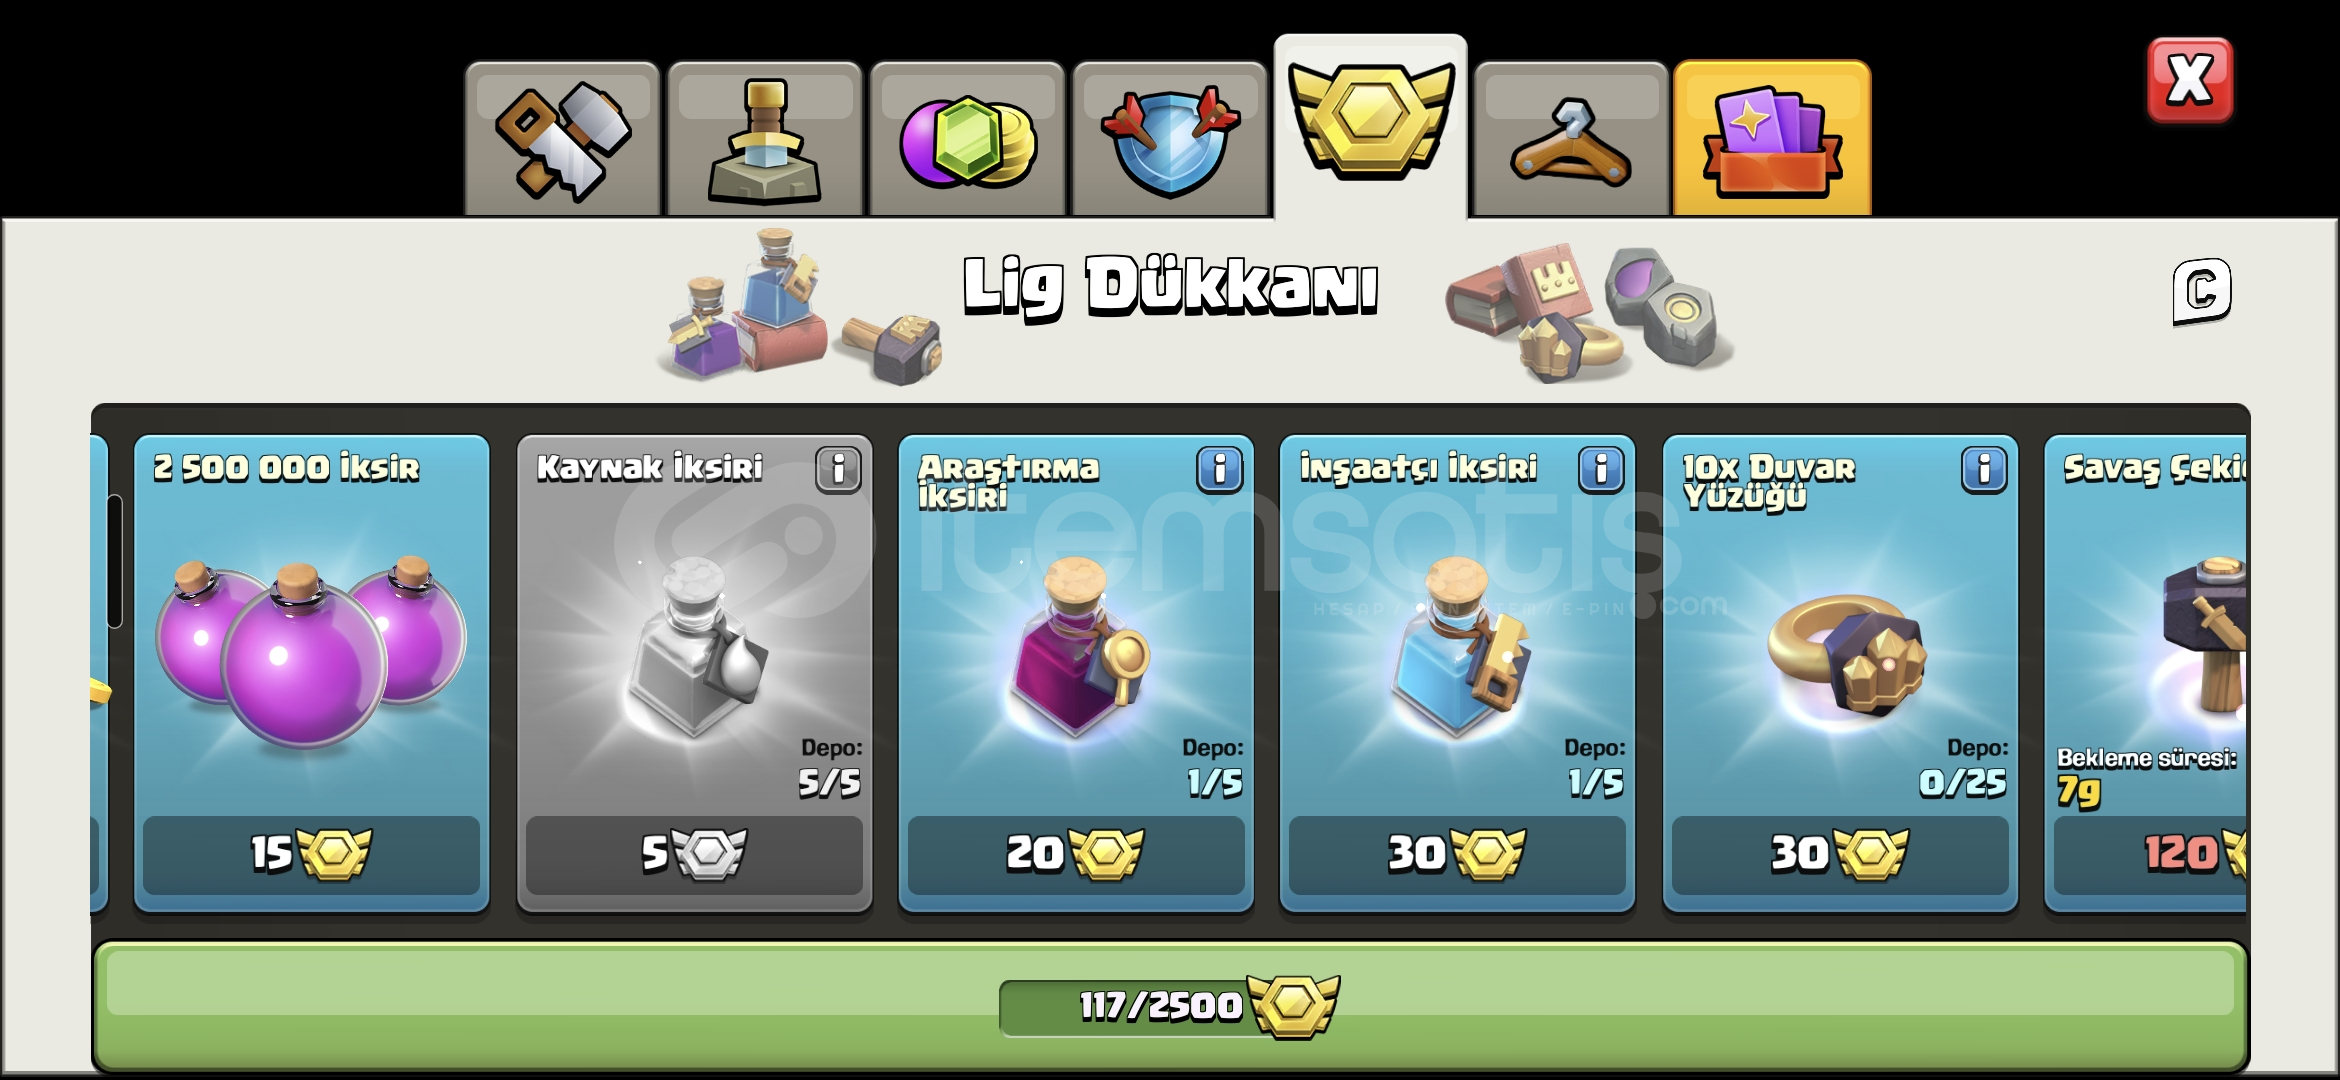
Task: Open the hammer and saw builder tab
Action: click(x=562, y=139)
